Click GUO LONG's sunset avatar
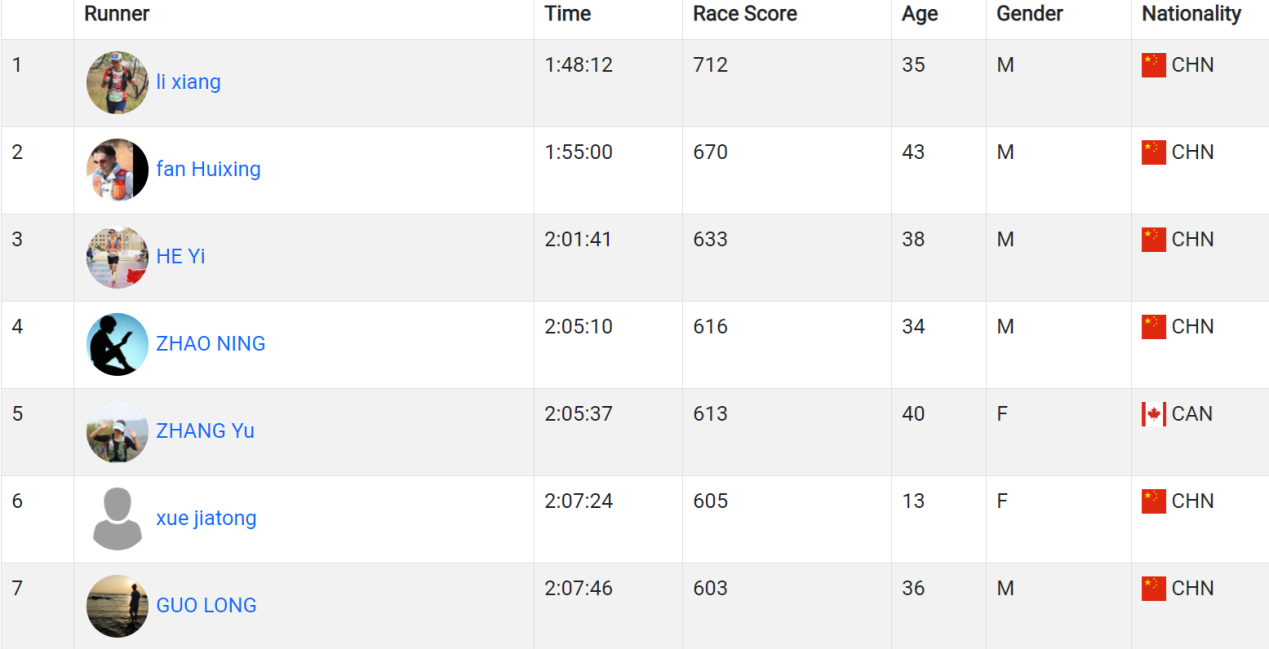The width and height of the screenshot is (1269, 649). click(x=117, y=605)
